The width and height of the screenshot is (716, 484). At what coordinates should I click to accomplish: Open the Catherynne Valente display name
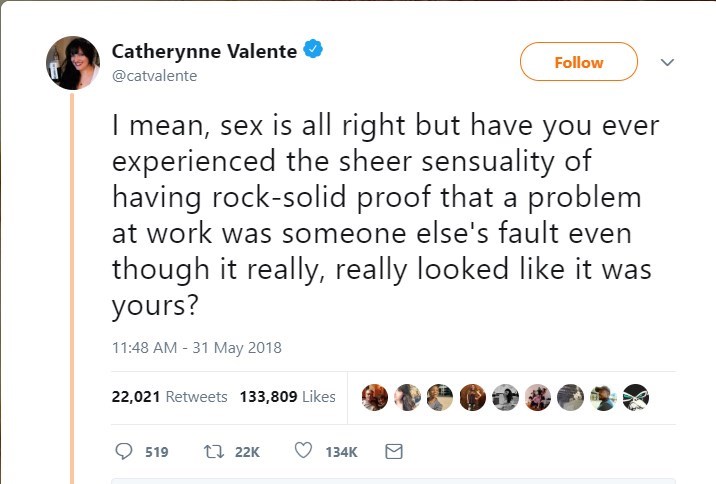[204, 51]
